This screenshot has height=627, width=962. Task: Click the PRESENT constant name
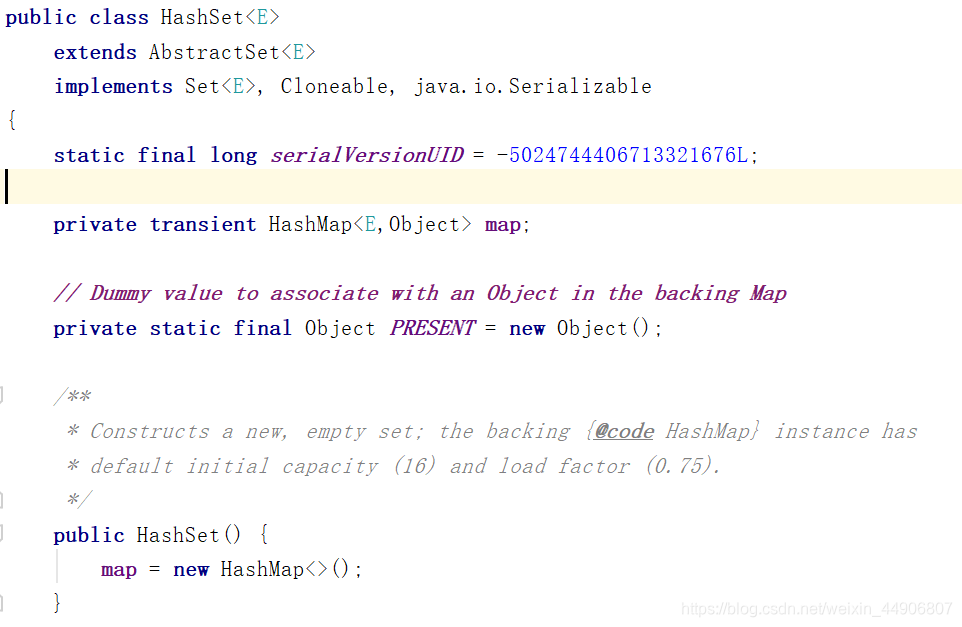click(432, 328)
